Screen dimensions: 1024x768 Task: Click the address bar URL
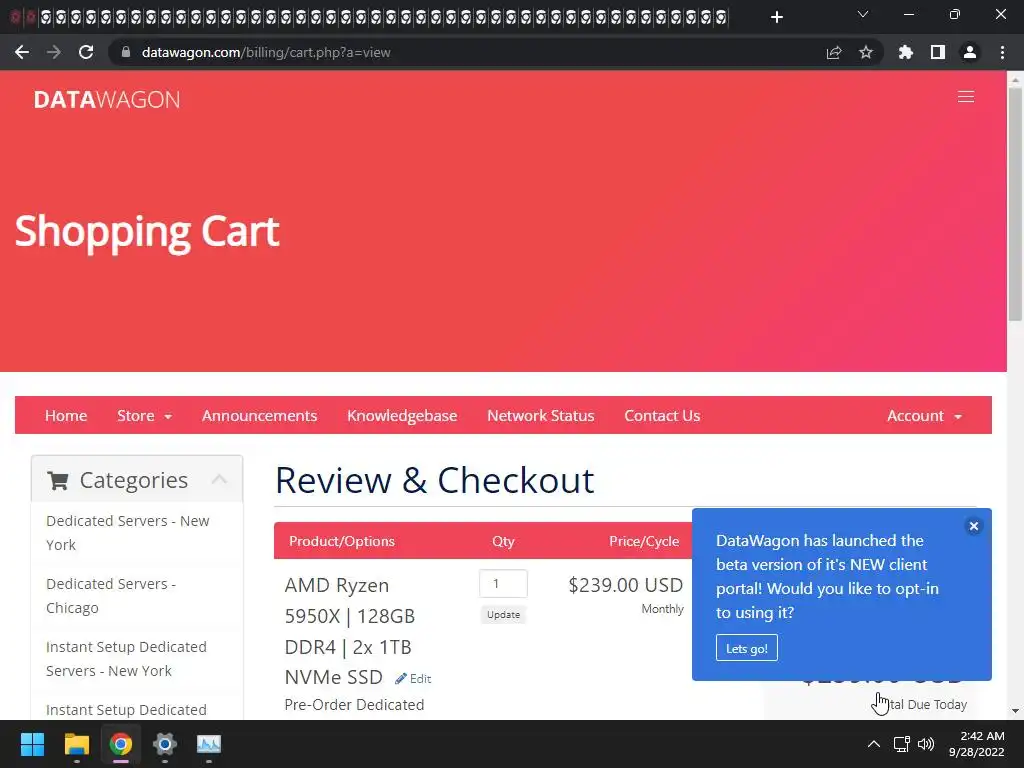[266, 52]
